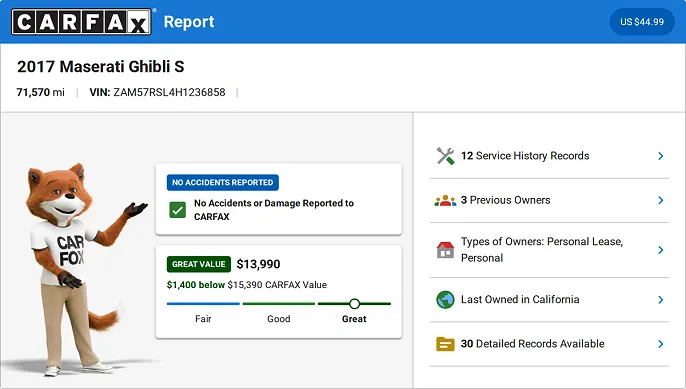Click the green Good value segment
The height and width of the screenshot is (389, 686).
279,304
